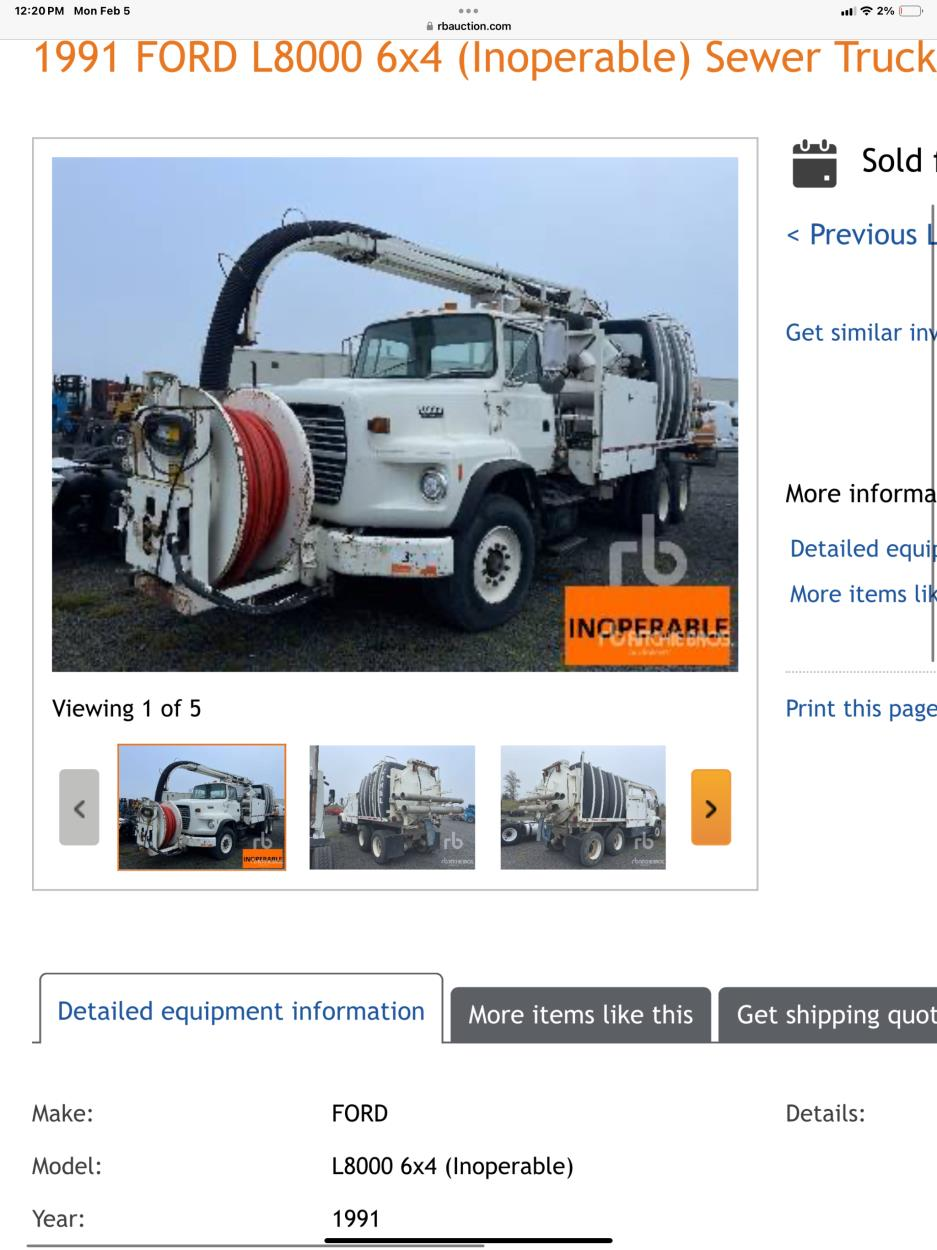Click the Detailed equipment sidebar link
This screenshot has width=937, height=1250.
863,548
